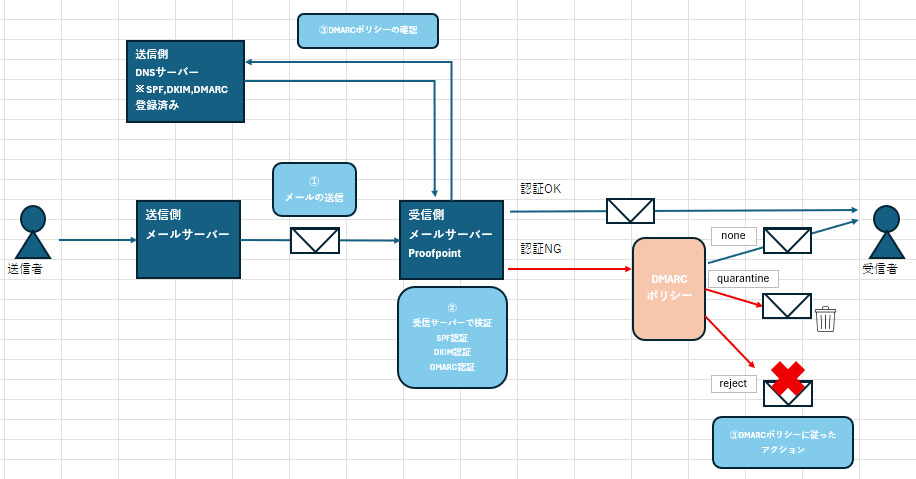Click the sender person icon labeled 送信者
Screen dimensions: 916x479
[33, 233]
